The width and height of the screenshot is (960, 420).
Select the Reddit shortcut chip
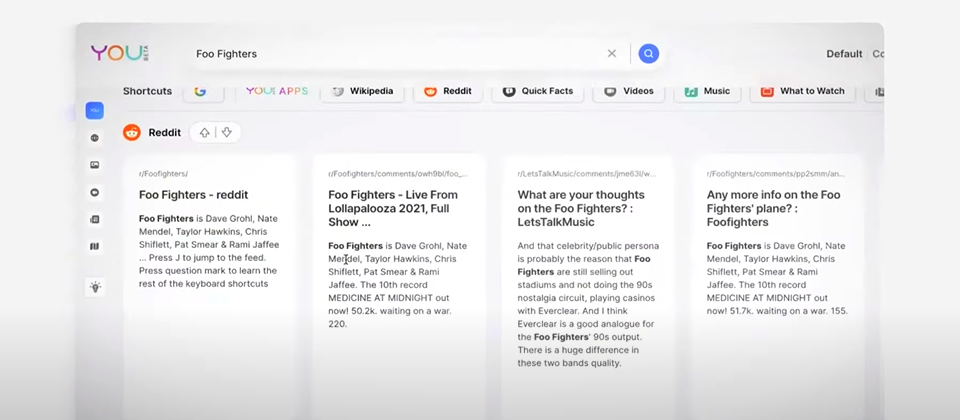[448, 91]
